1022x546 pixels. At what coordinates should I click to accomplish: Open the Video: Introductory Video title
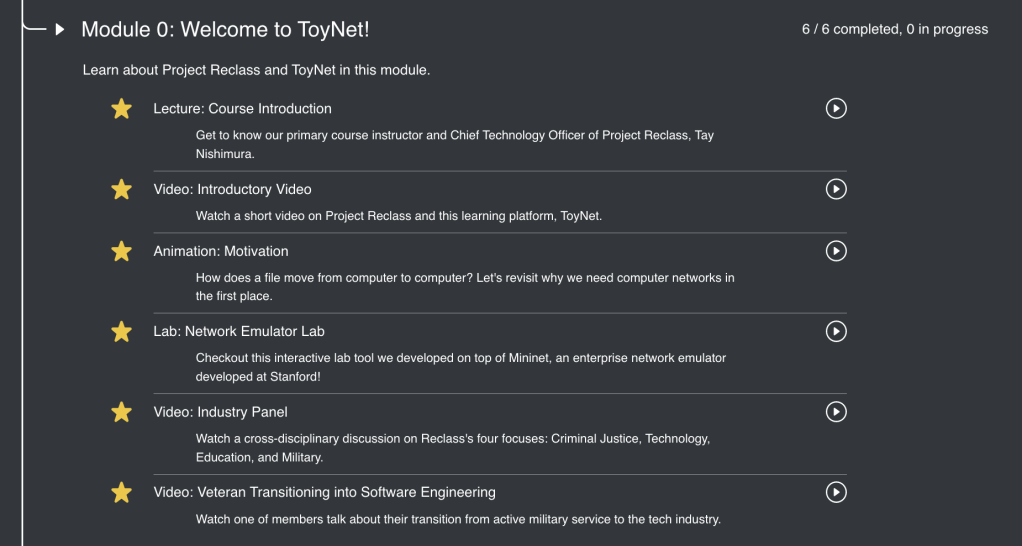coord(232,189)
